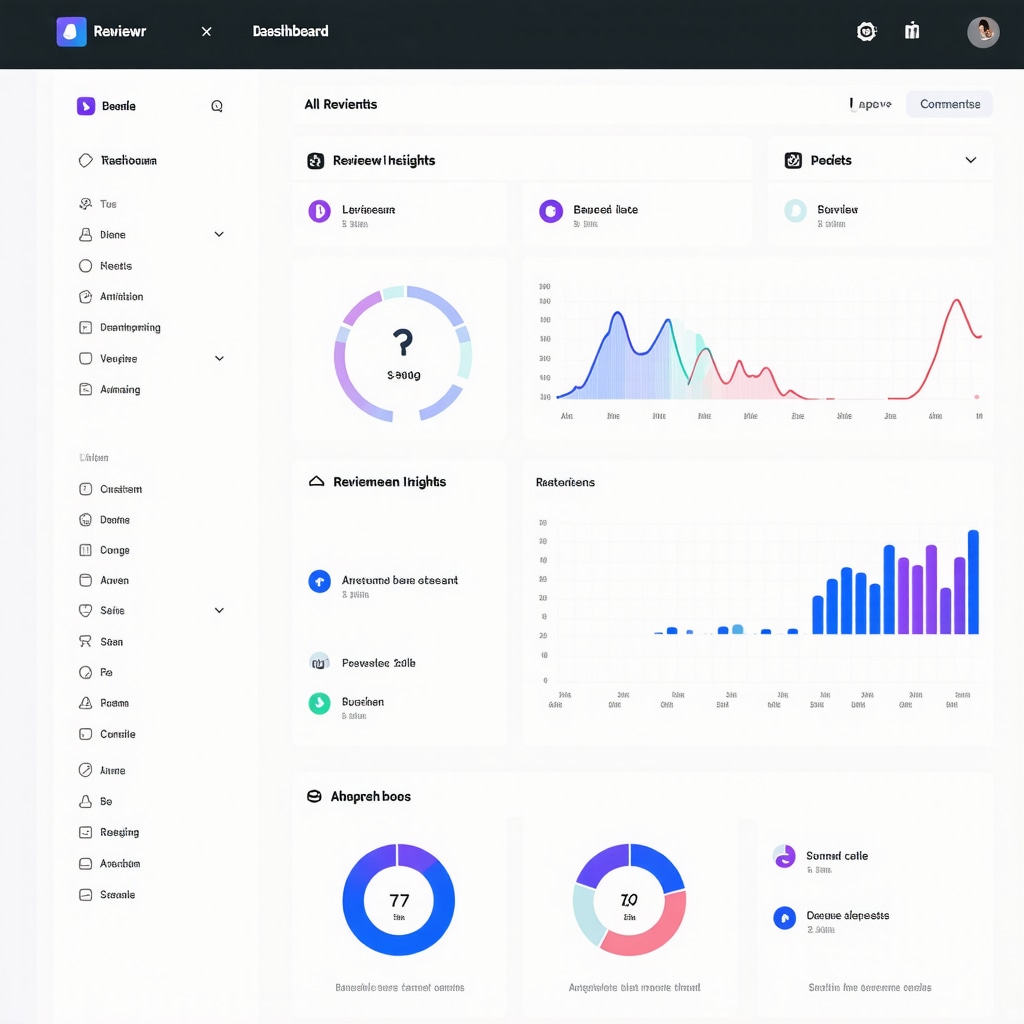Image resolution: width=1024 pixels, height=1024 pixels.
Task: Open the Poamo sidebar item
Action: [x=104, y=703]
